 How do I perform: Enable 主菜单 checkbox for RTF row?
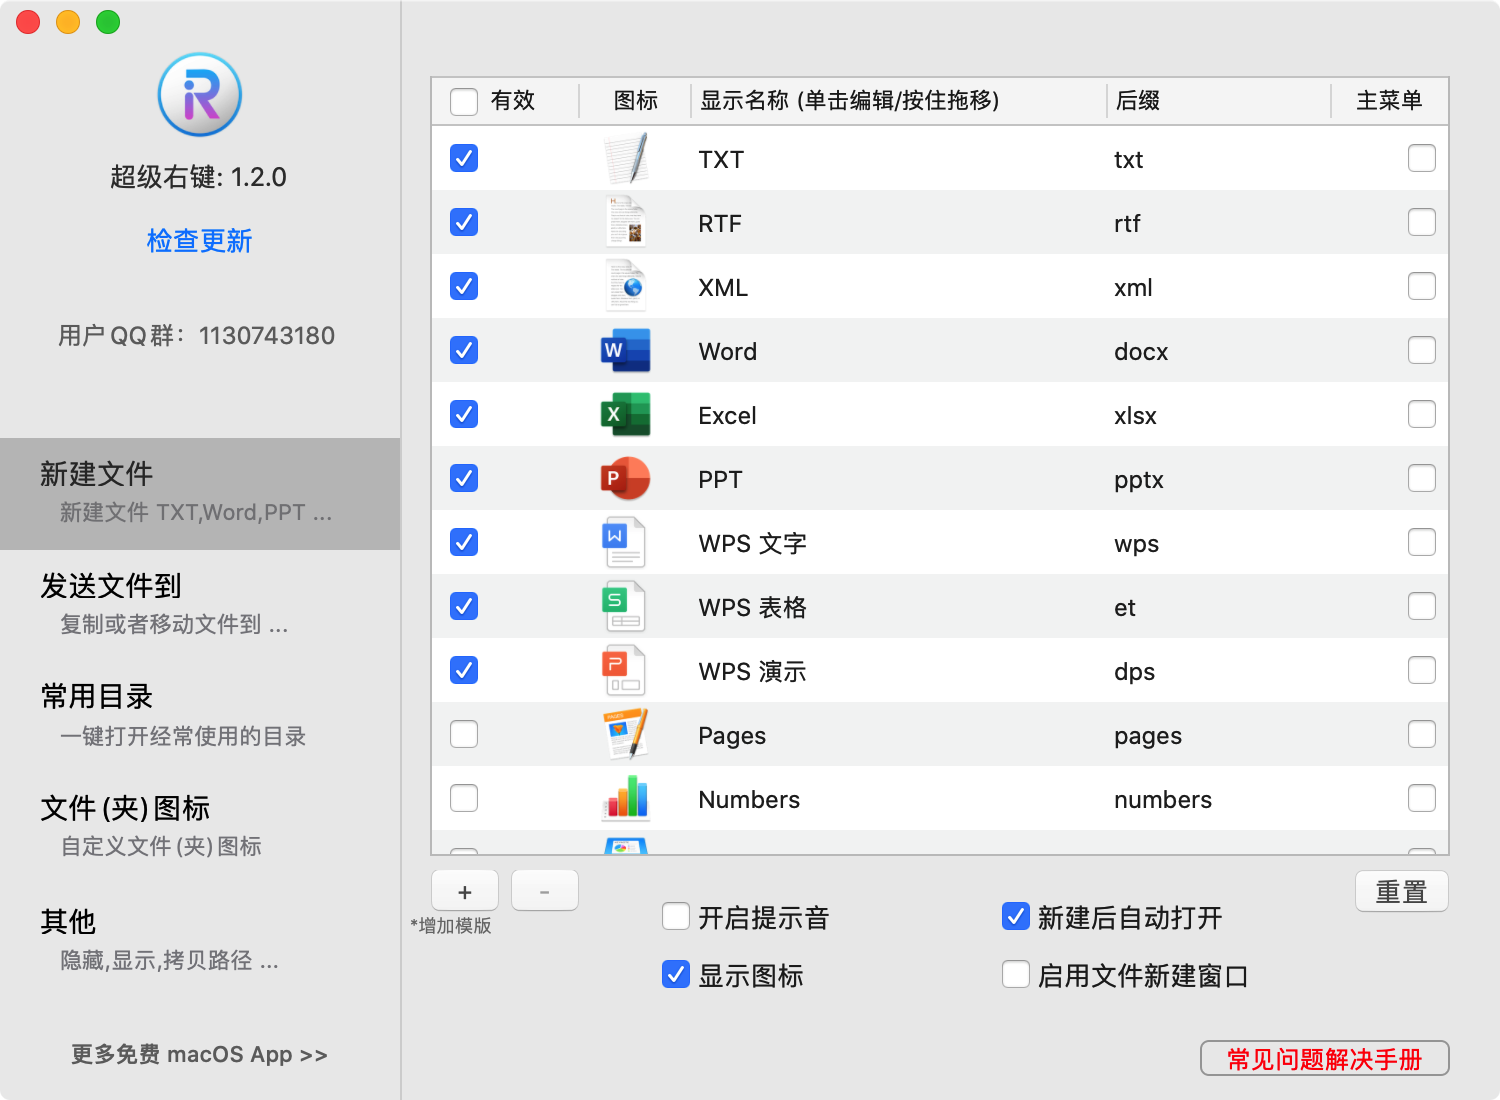point(1422,222)
